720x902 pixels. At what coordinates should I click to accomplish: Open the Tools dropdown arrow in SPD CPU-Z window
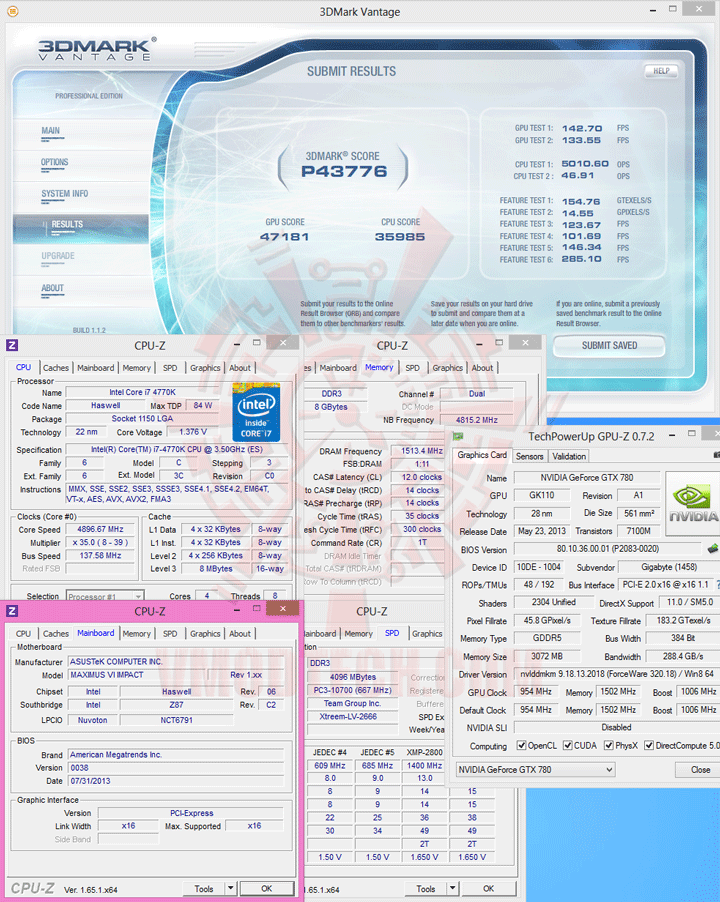point(452,888)
